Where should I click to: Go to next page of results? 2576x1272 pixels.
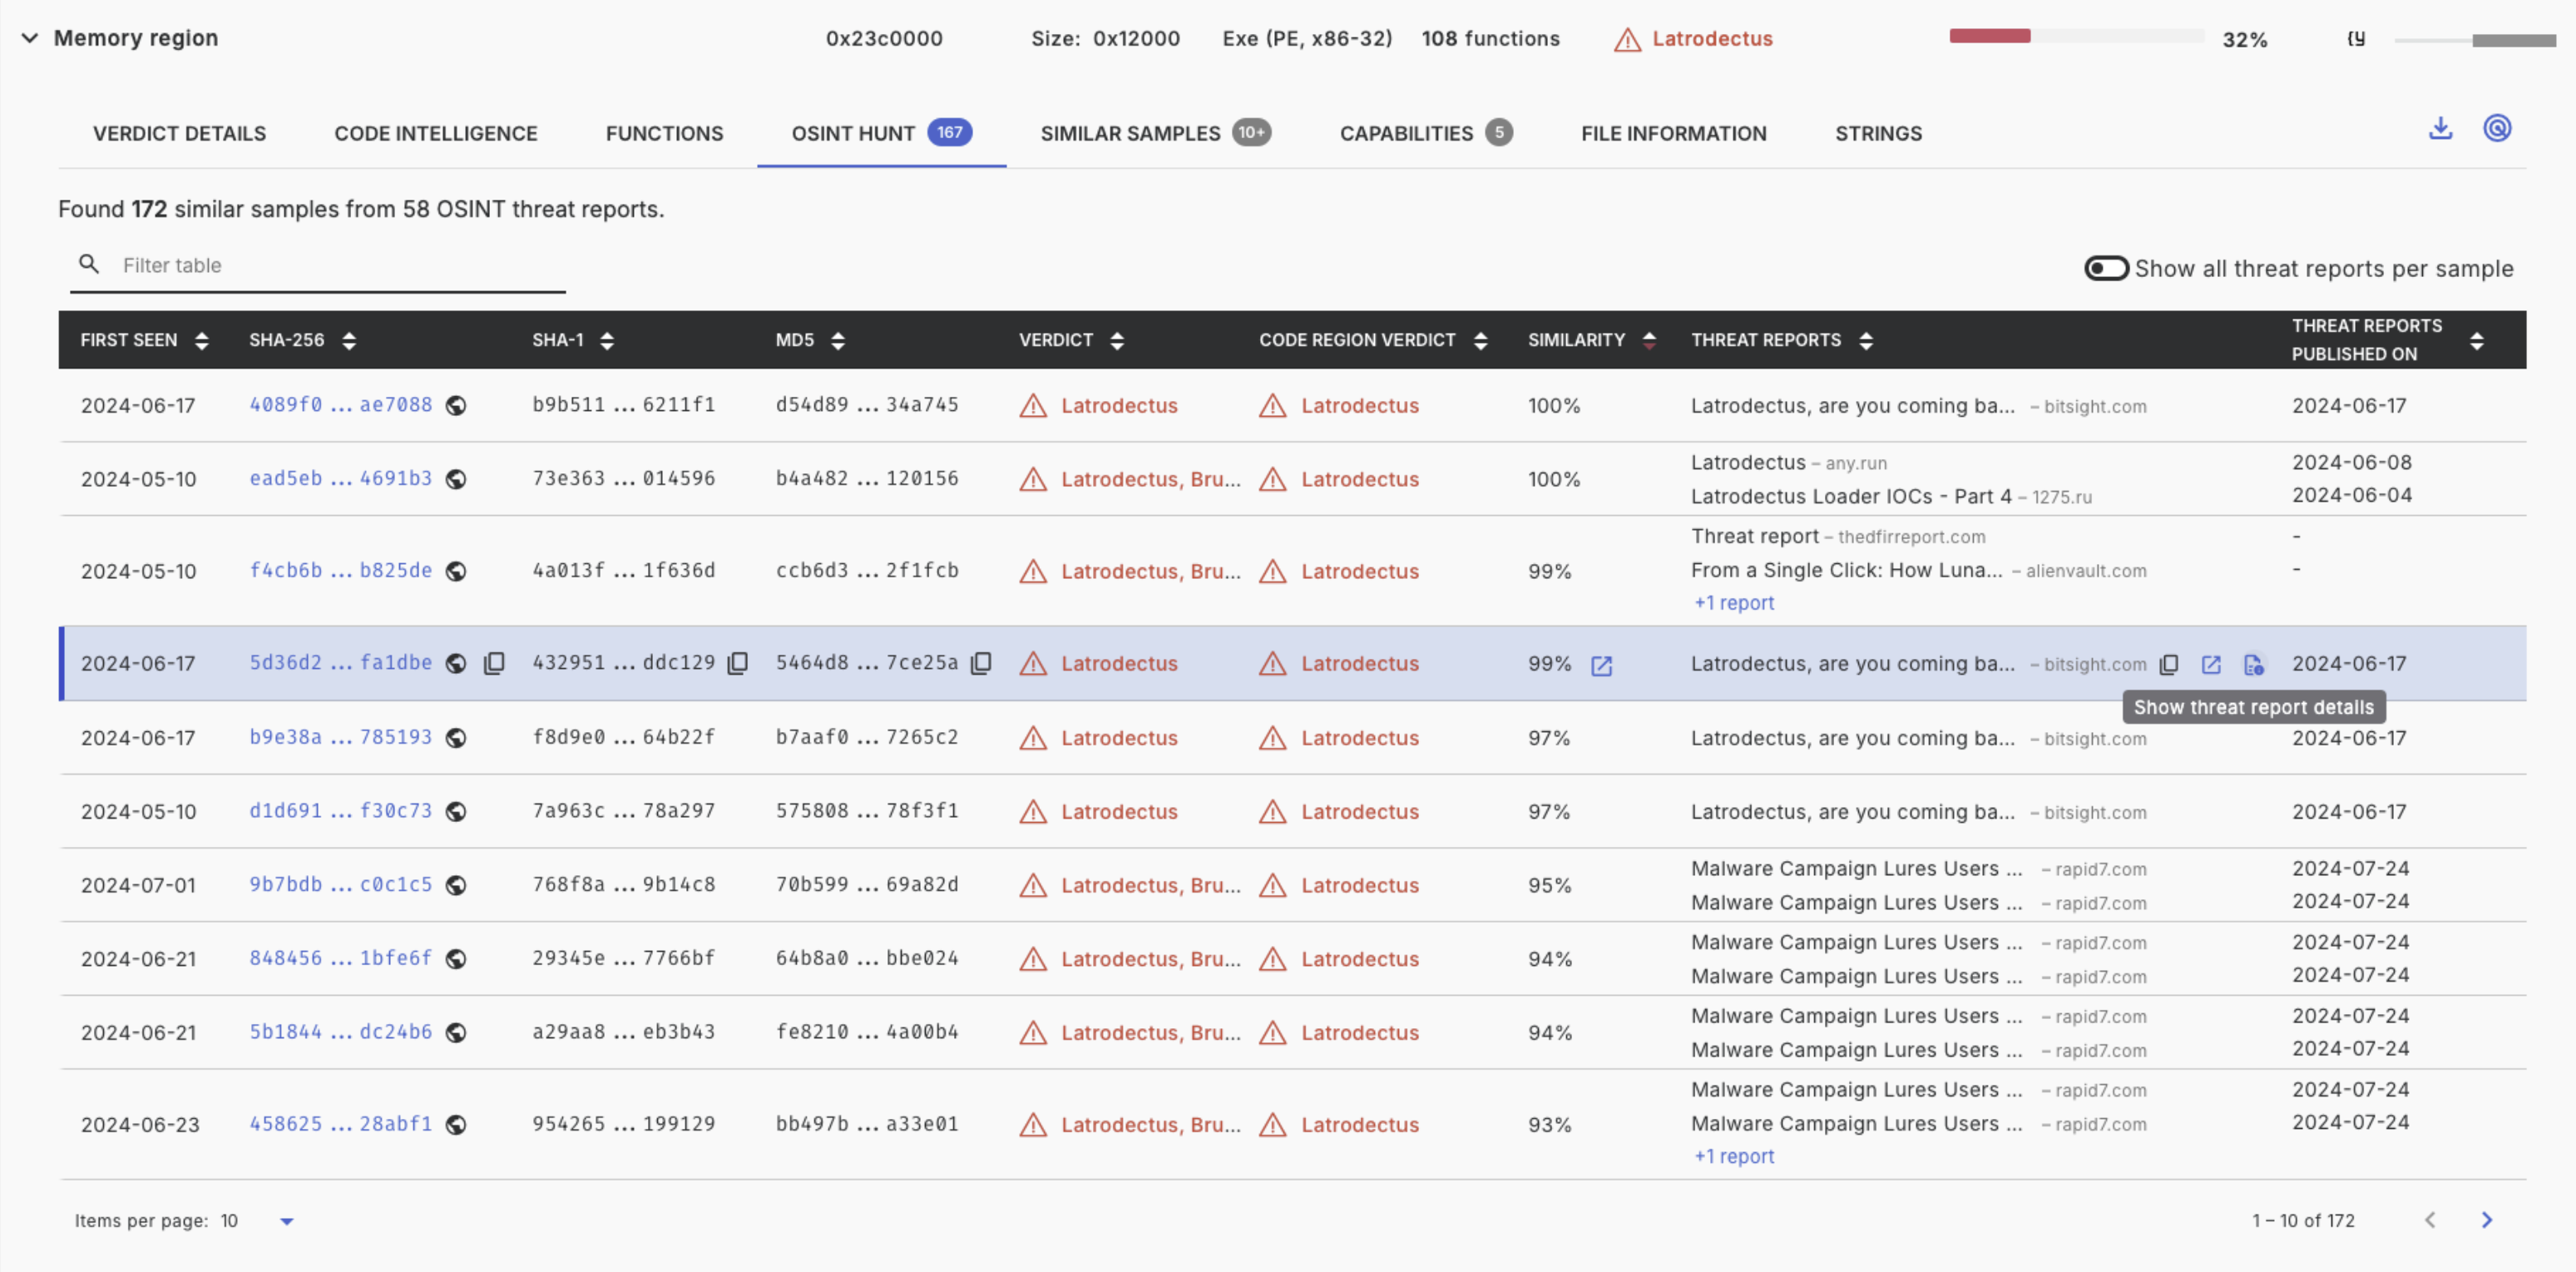(2487, 1220)
